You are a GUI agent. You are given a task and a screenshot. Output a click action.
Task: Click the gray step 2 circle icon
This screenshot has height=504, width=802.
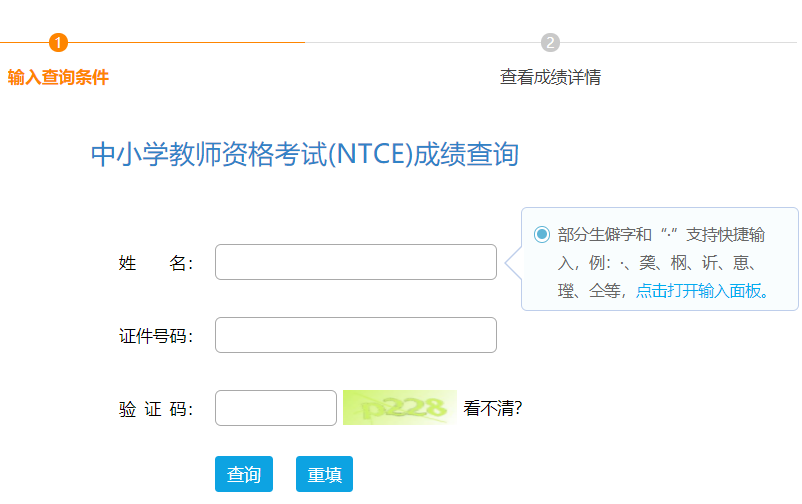click(x=550, y=42)
